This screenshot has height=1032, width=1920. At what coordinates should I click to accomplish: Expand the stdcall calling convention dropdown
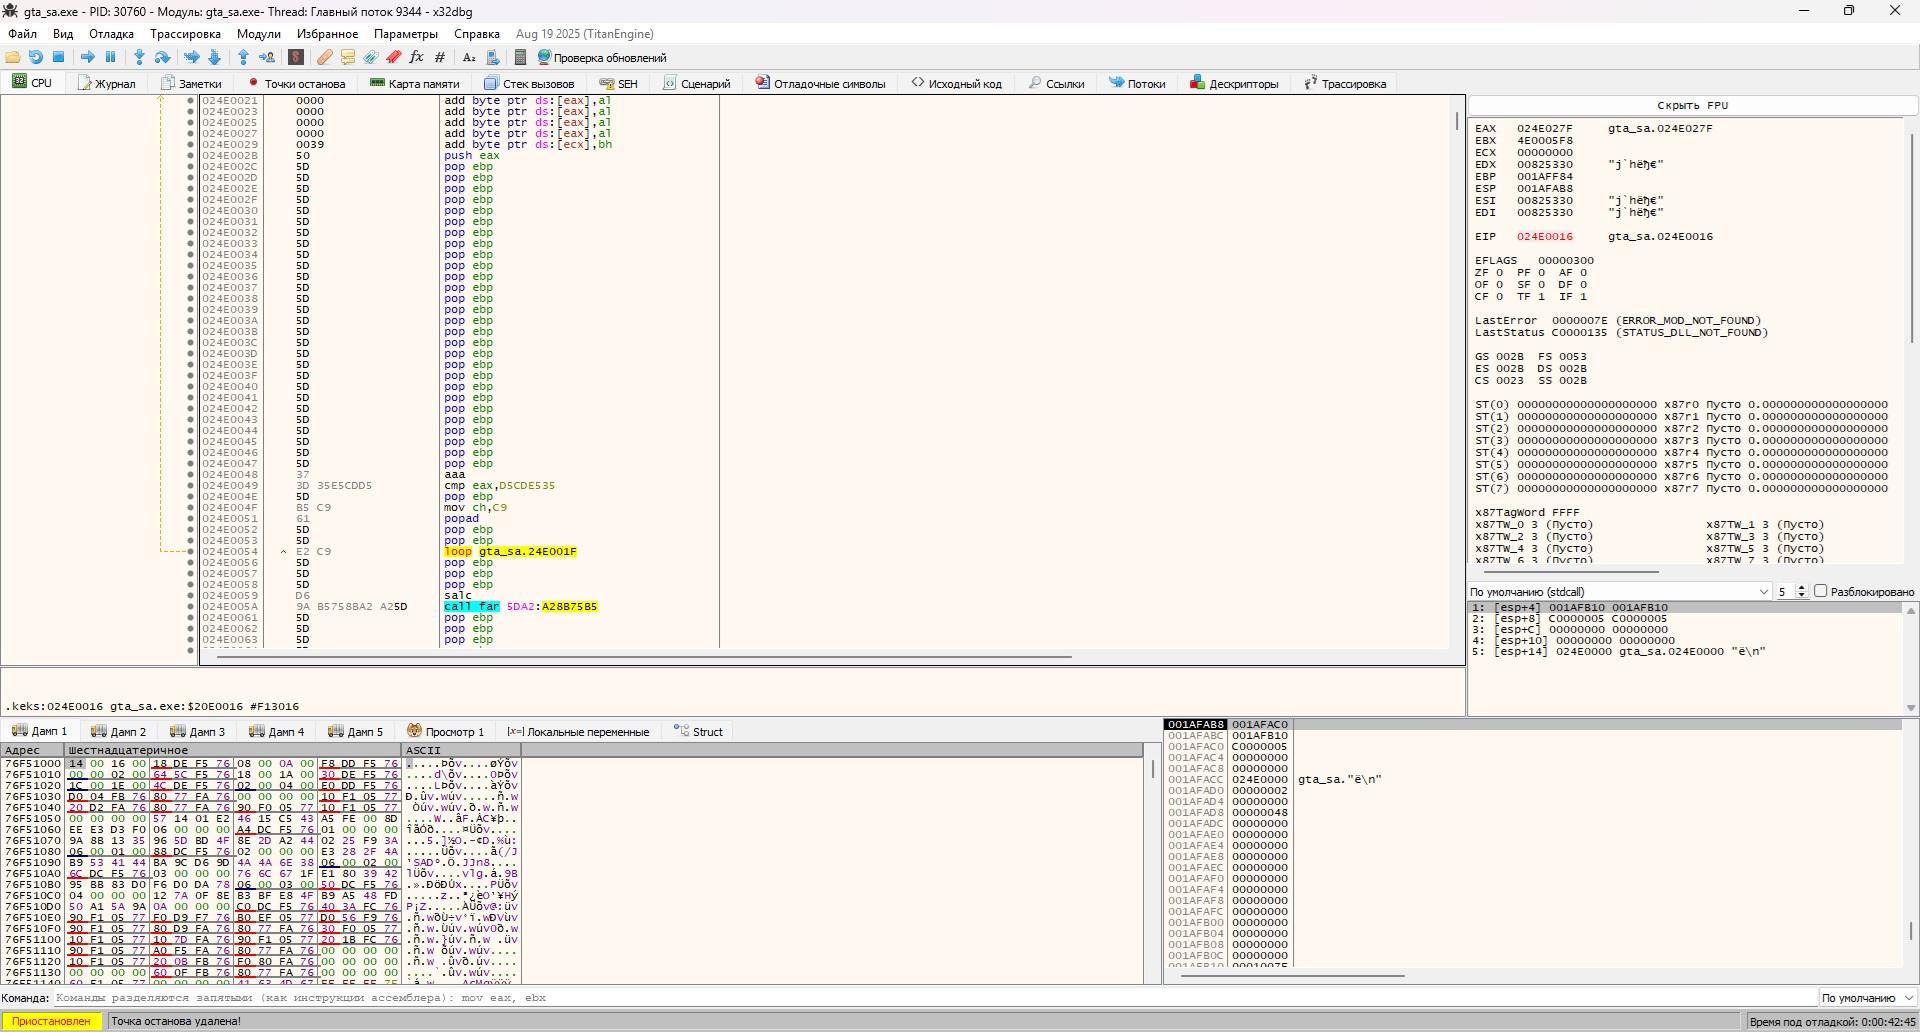tap(1620, 591)
